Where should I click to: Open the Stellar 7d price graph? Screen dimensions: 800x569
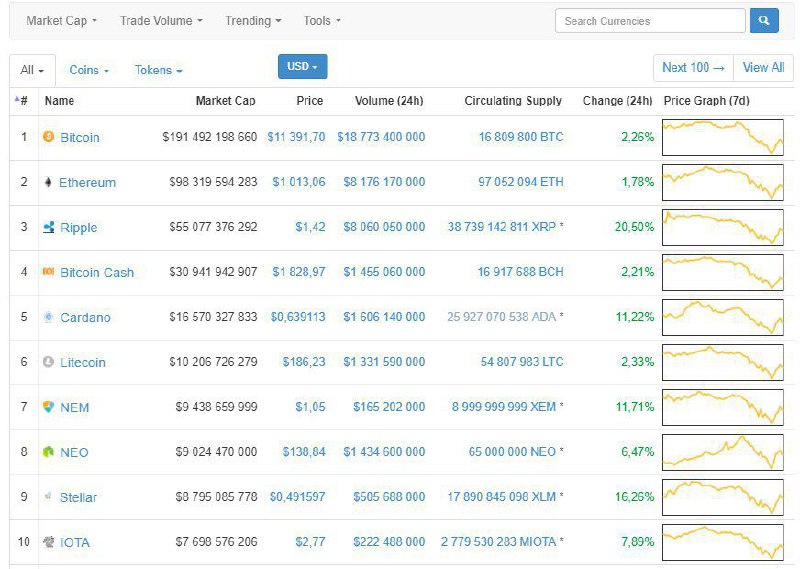722,497
